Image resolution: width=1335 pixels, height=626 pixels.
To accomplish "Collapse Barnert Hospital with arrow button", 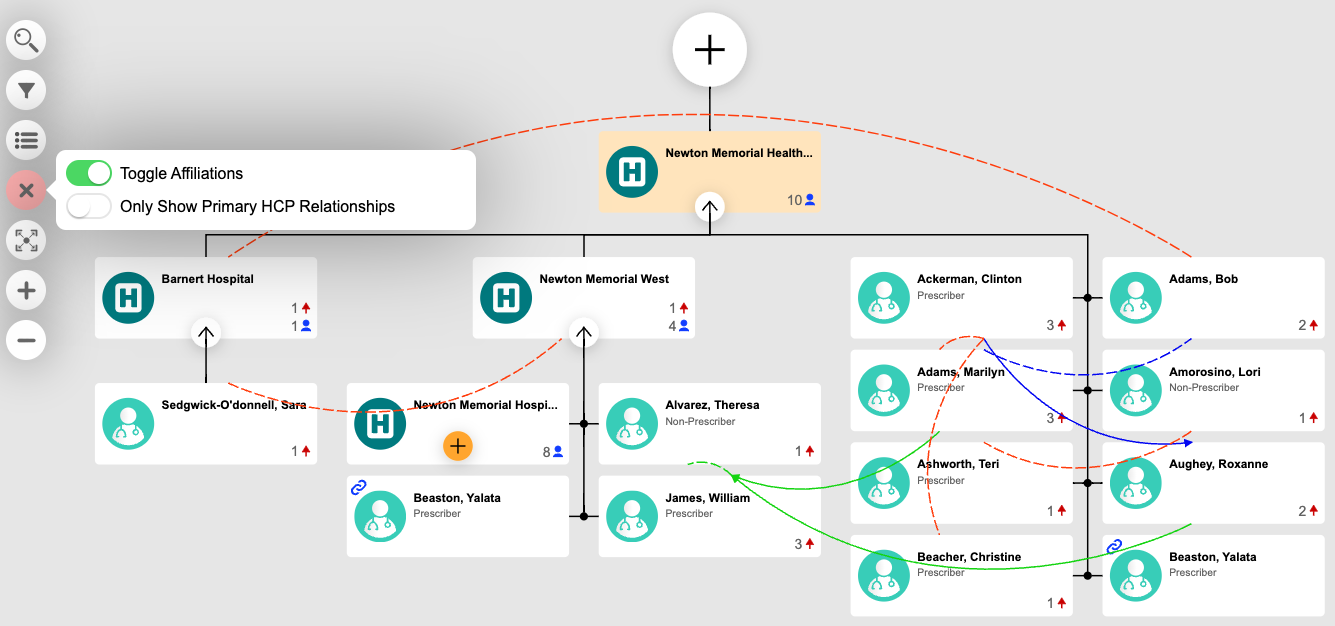I will [x=206, y=332].
